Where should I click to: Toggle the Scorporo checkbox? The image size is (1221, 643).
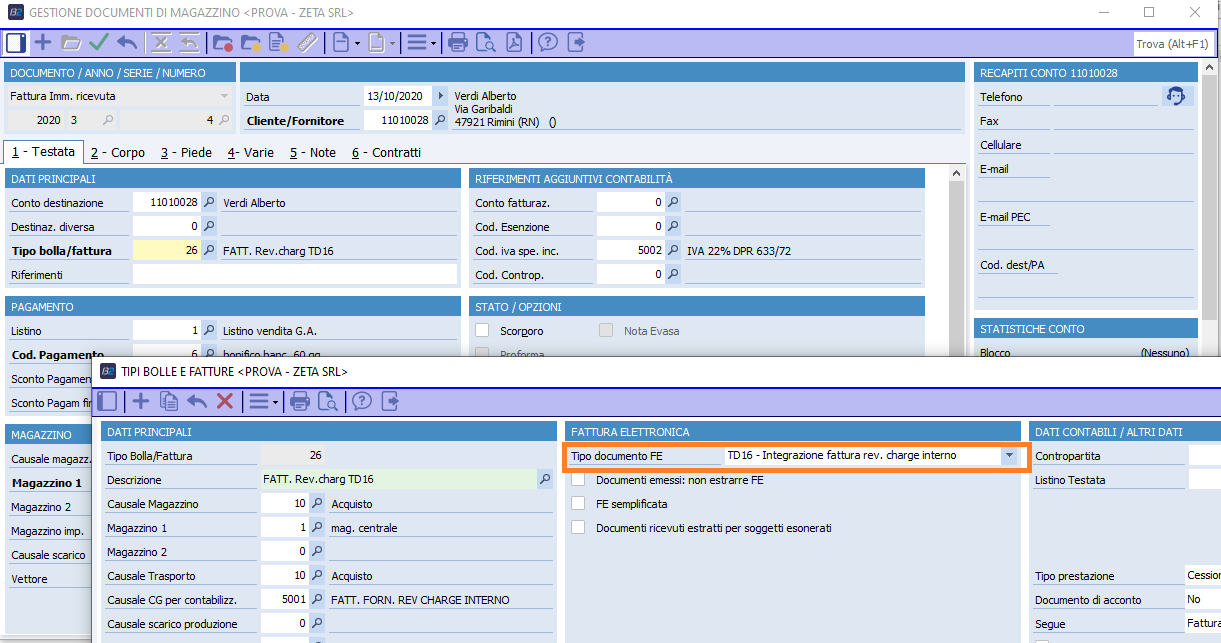tap(482, 331)
